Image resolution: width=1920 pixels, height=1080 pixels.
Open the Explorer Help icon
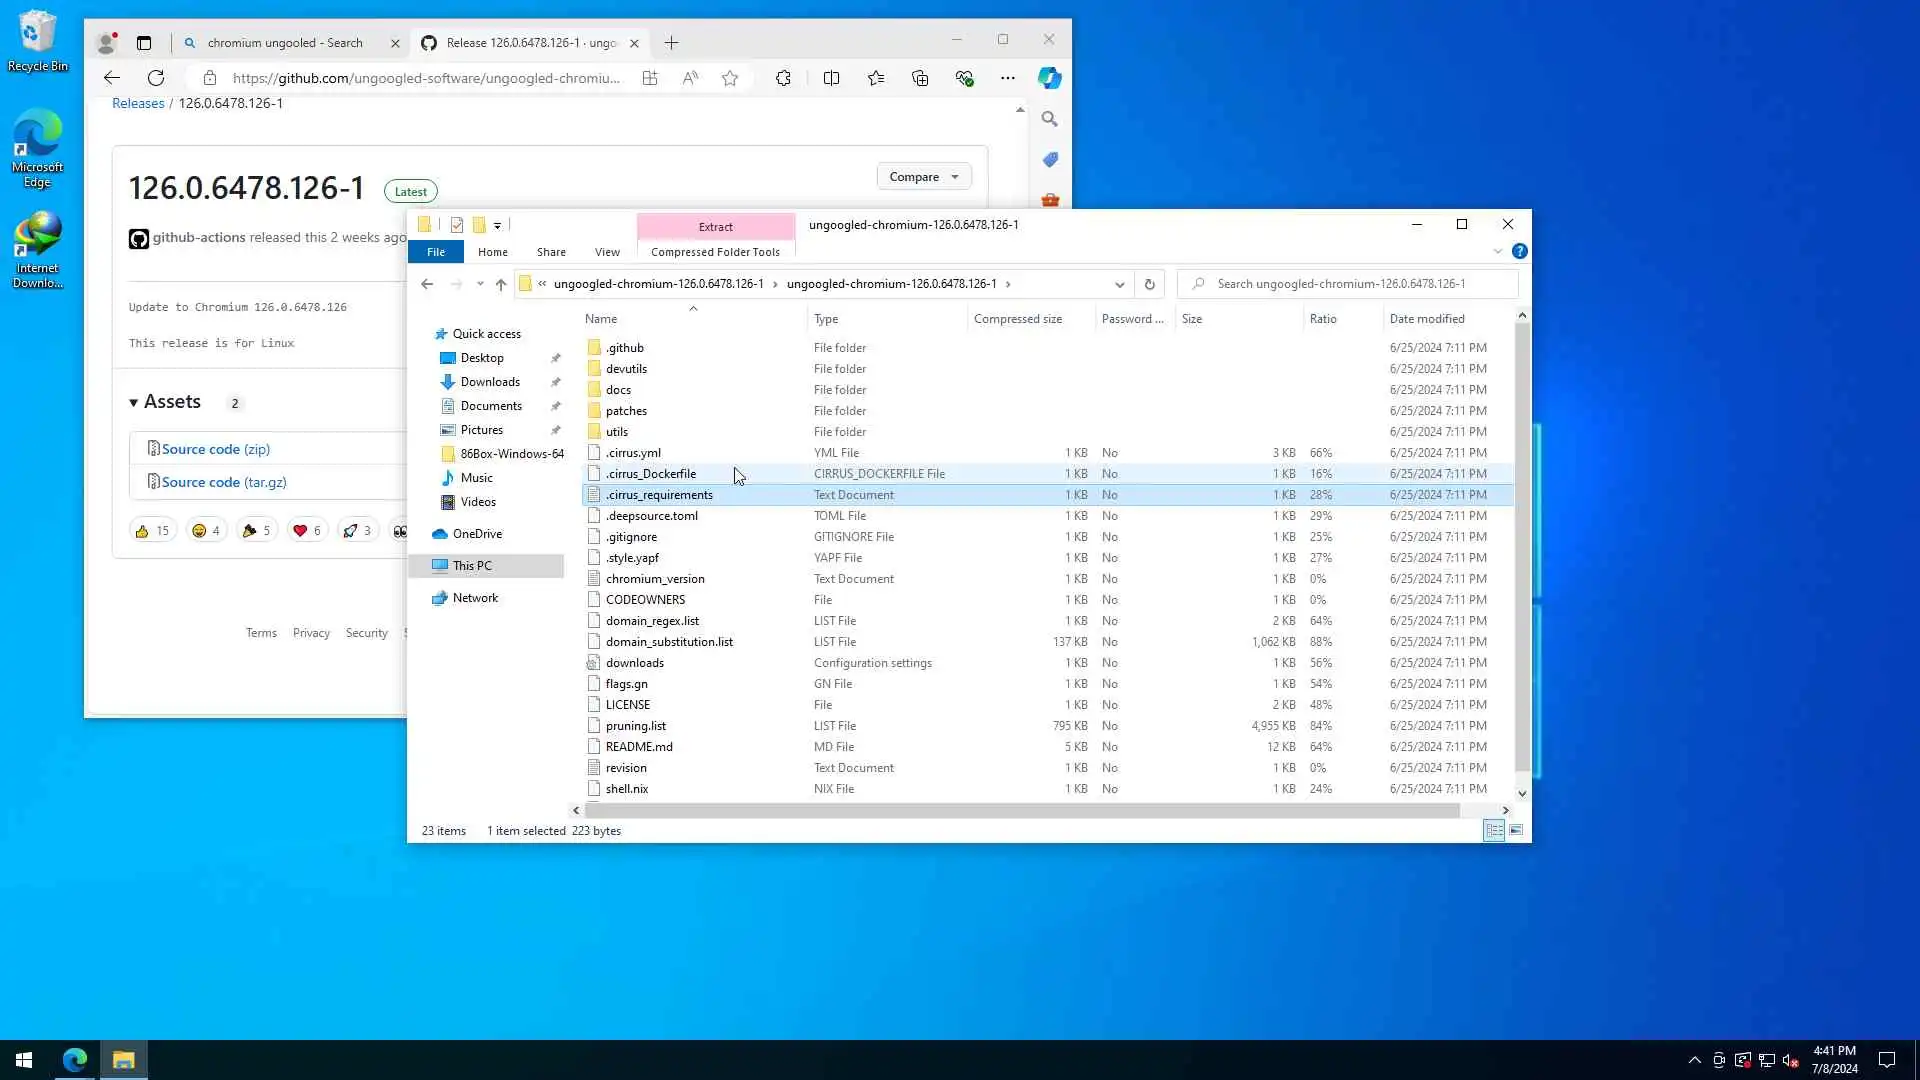point(1519,252)
